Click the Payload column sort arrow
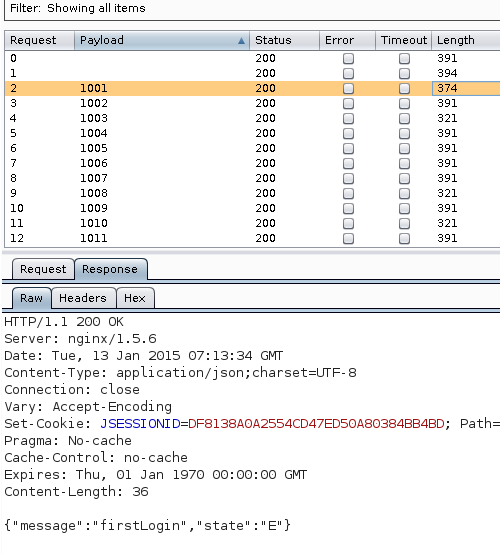500x554 pixels. [241, 41]
